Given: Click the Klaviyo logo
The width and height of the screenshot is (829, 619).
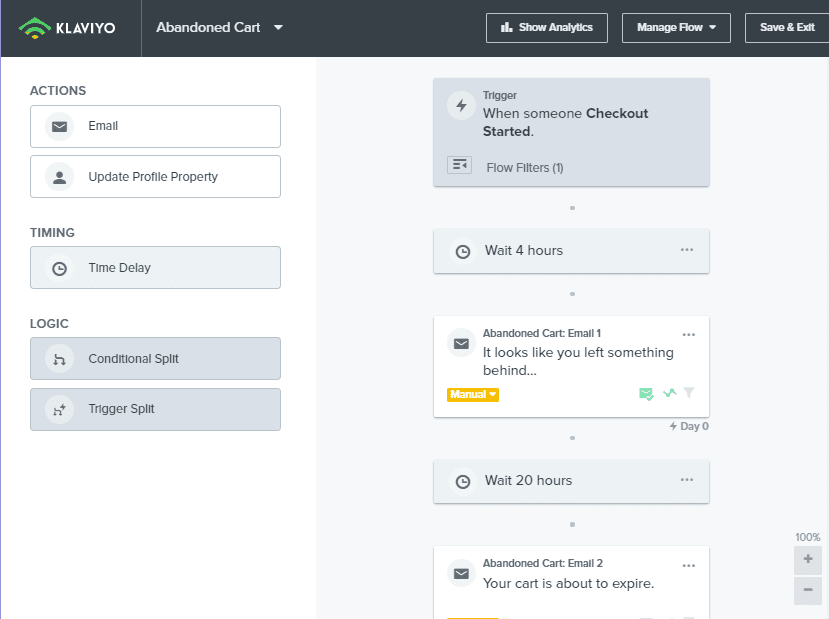Looking at the screenshot, I should 67,28.
